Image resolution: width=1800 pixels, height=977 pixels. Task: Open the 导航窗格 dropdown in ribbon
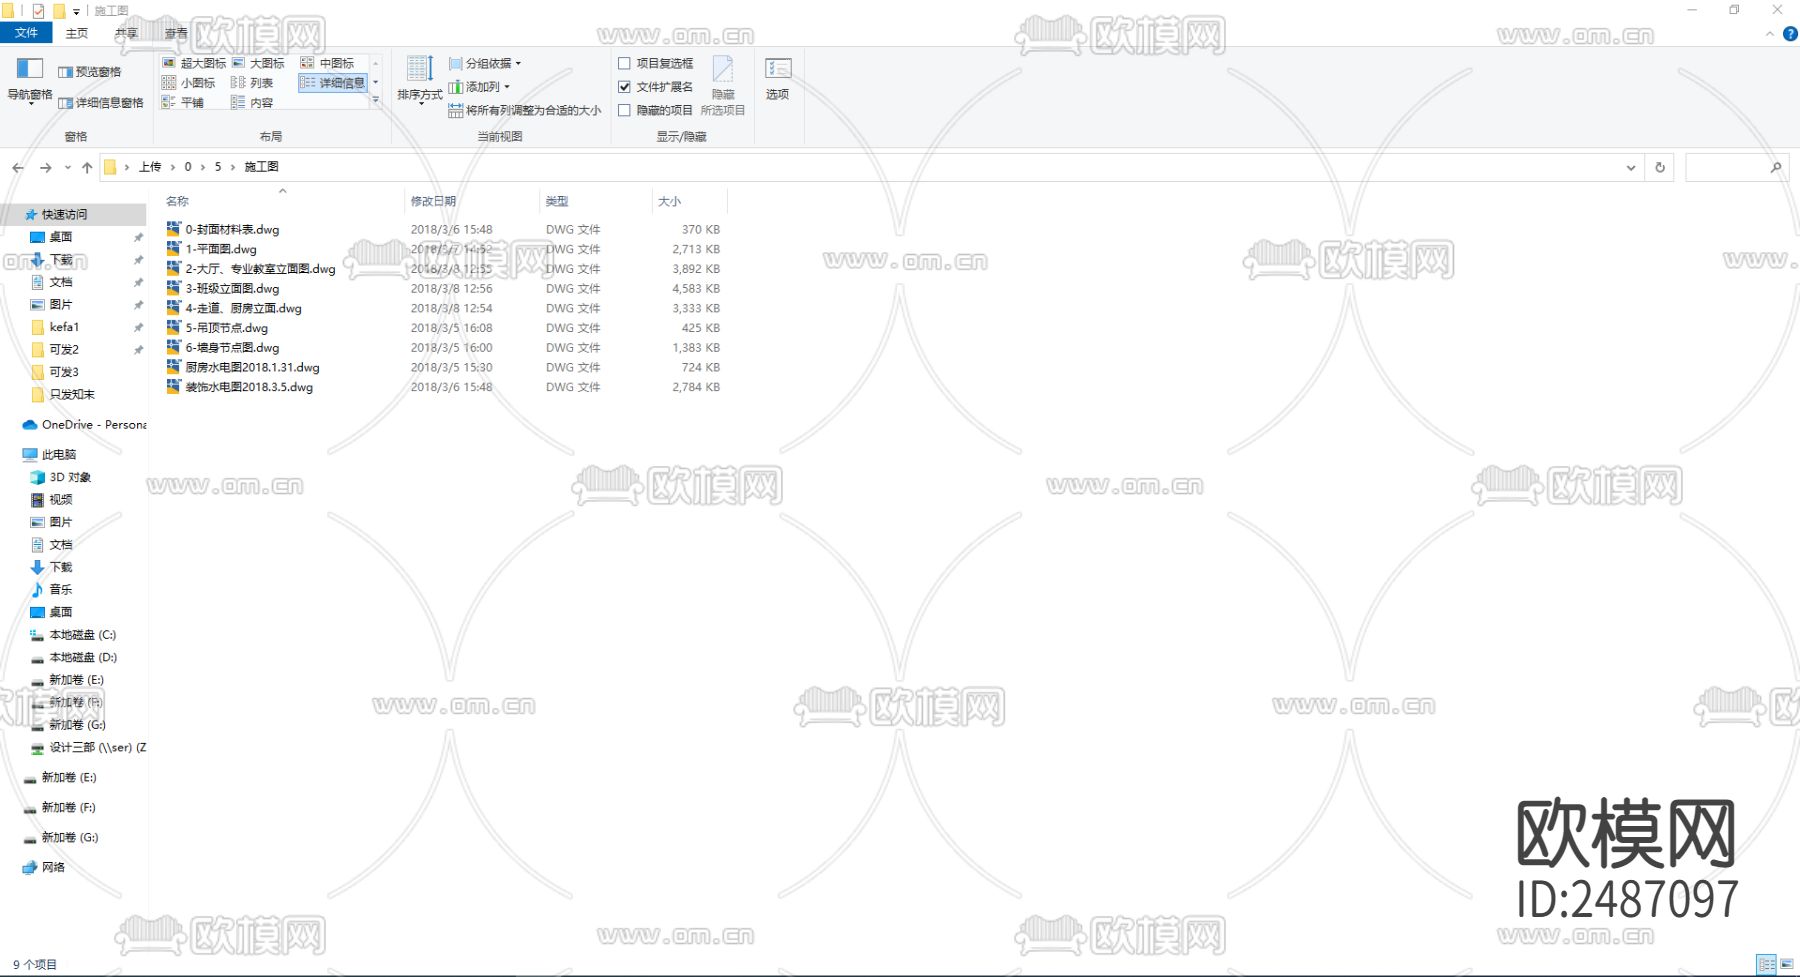tap(30, 81)
